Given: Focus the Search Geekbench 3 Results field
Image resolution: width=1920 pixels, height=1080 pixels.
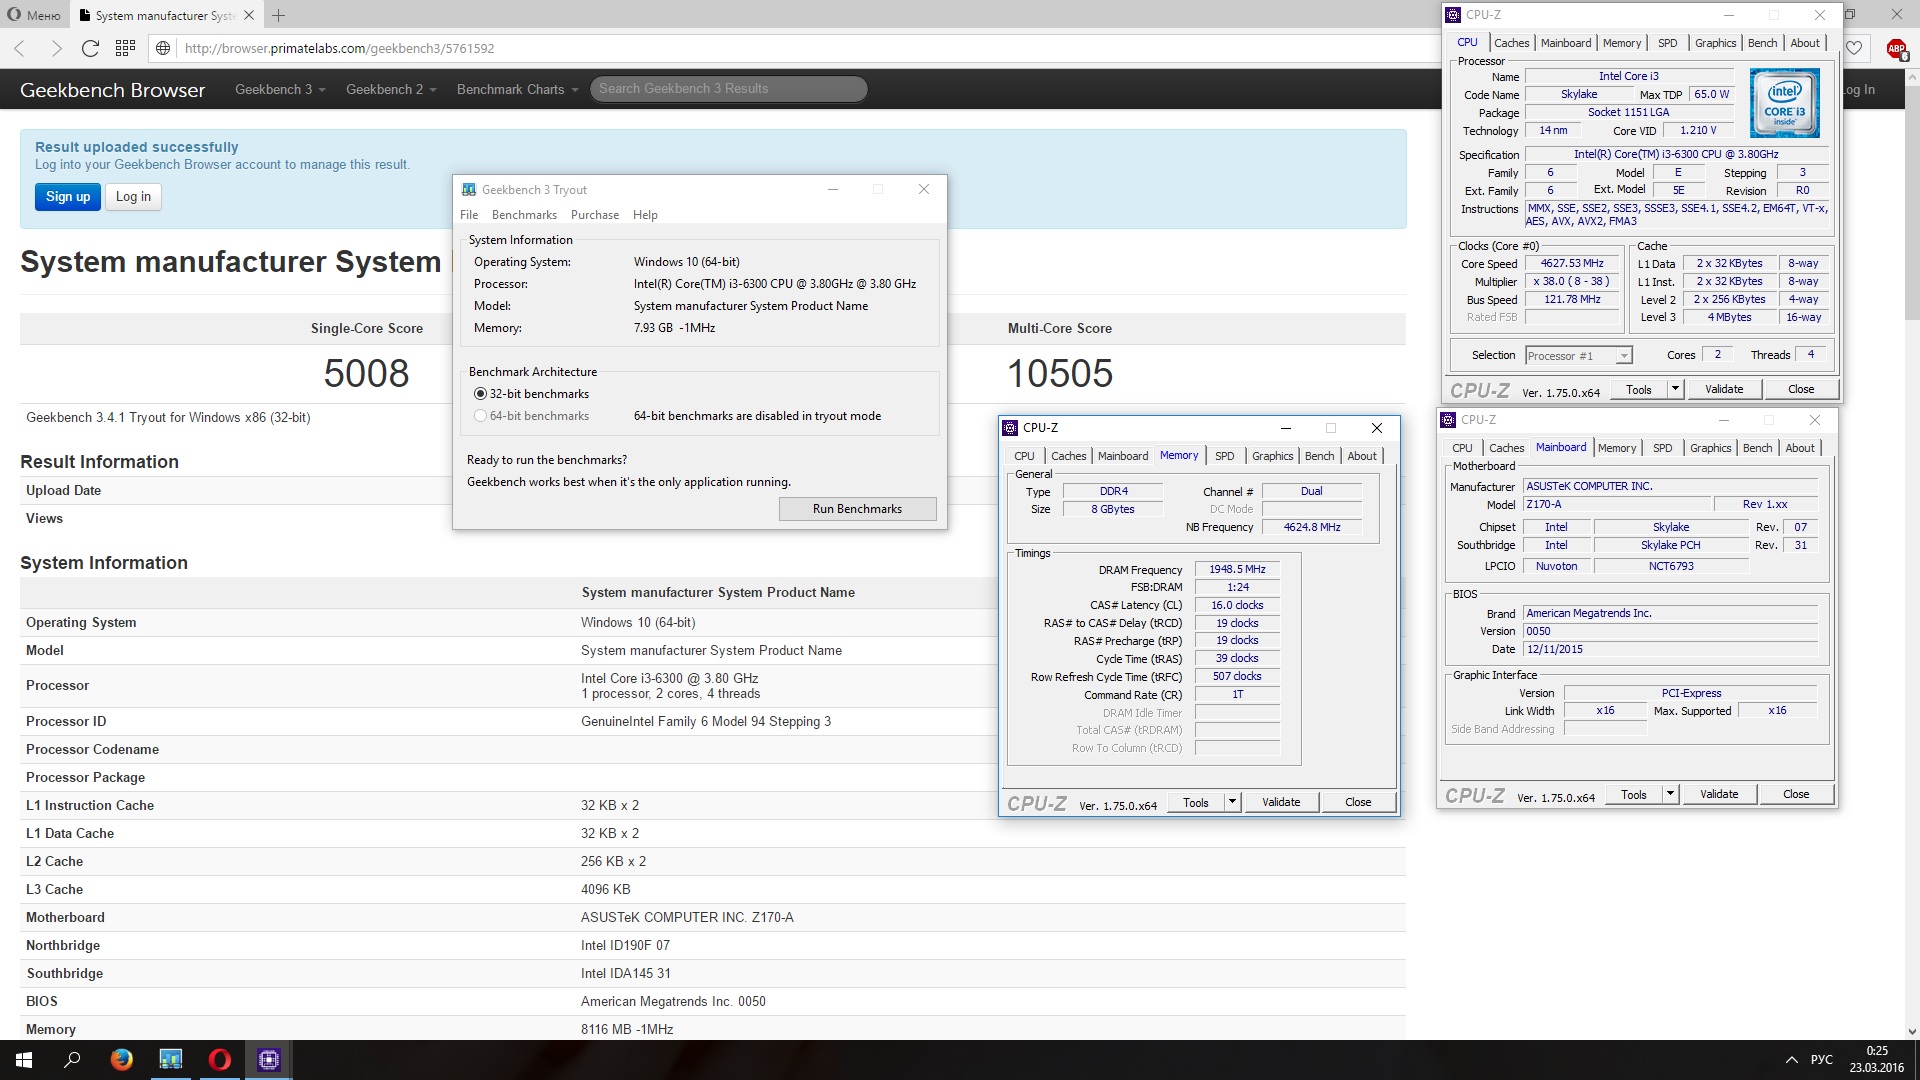Looking at the screenshot, I should click(728, 89).
